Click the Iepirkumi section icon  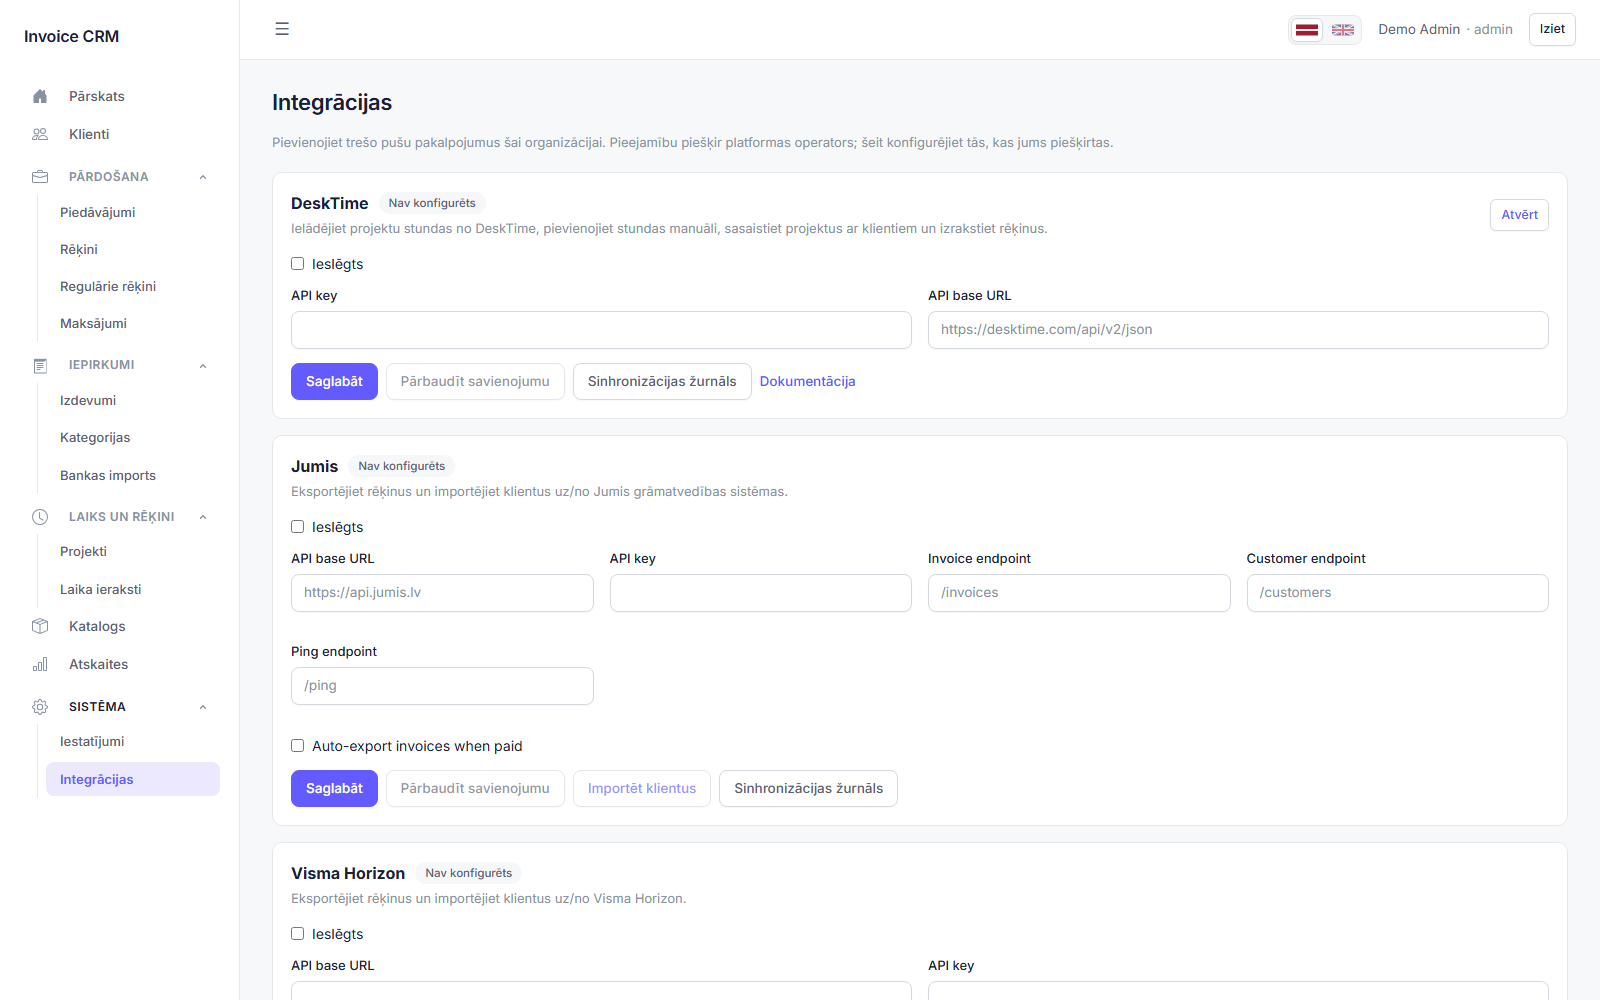click(40, 365)
